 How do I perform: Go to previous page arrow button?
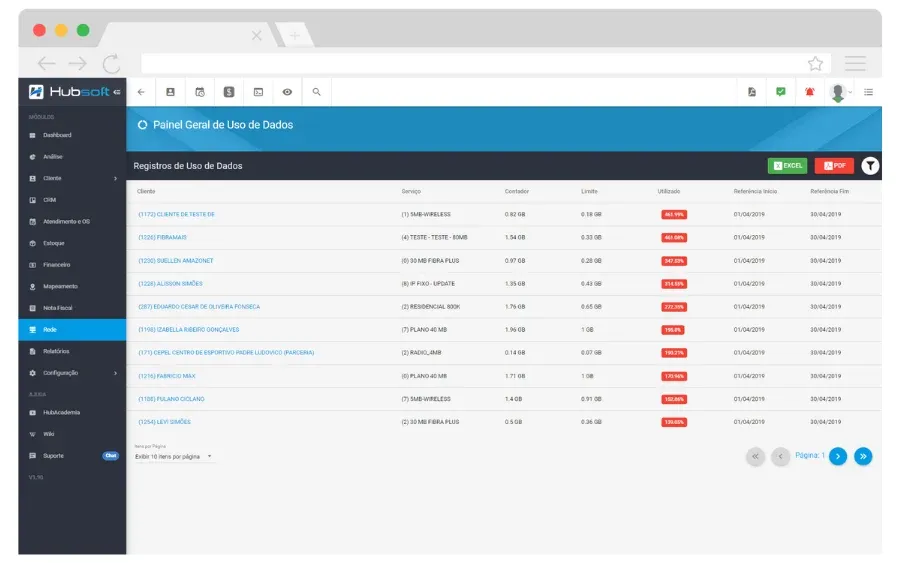(780, 457)
